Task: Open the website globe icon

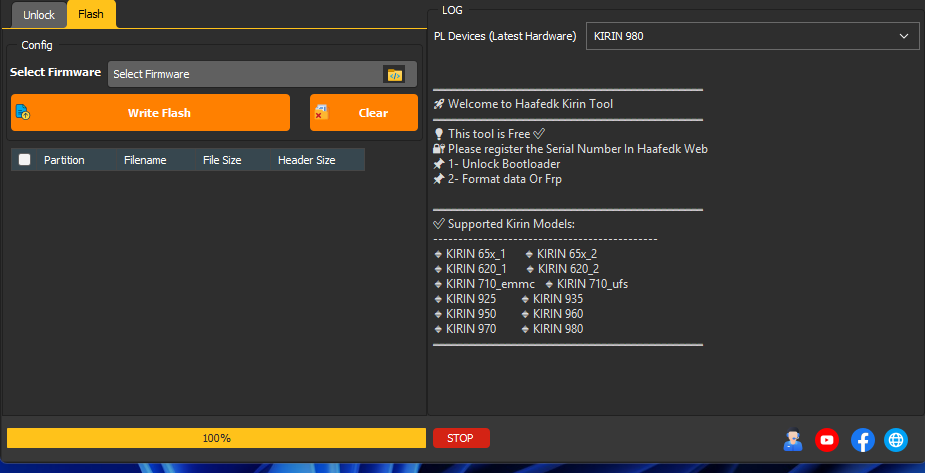Action: [896, 439]
